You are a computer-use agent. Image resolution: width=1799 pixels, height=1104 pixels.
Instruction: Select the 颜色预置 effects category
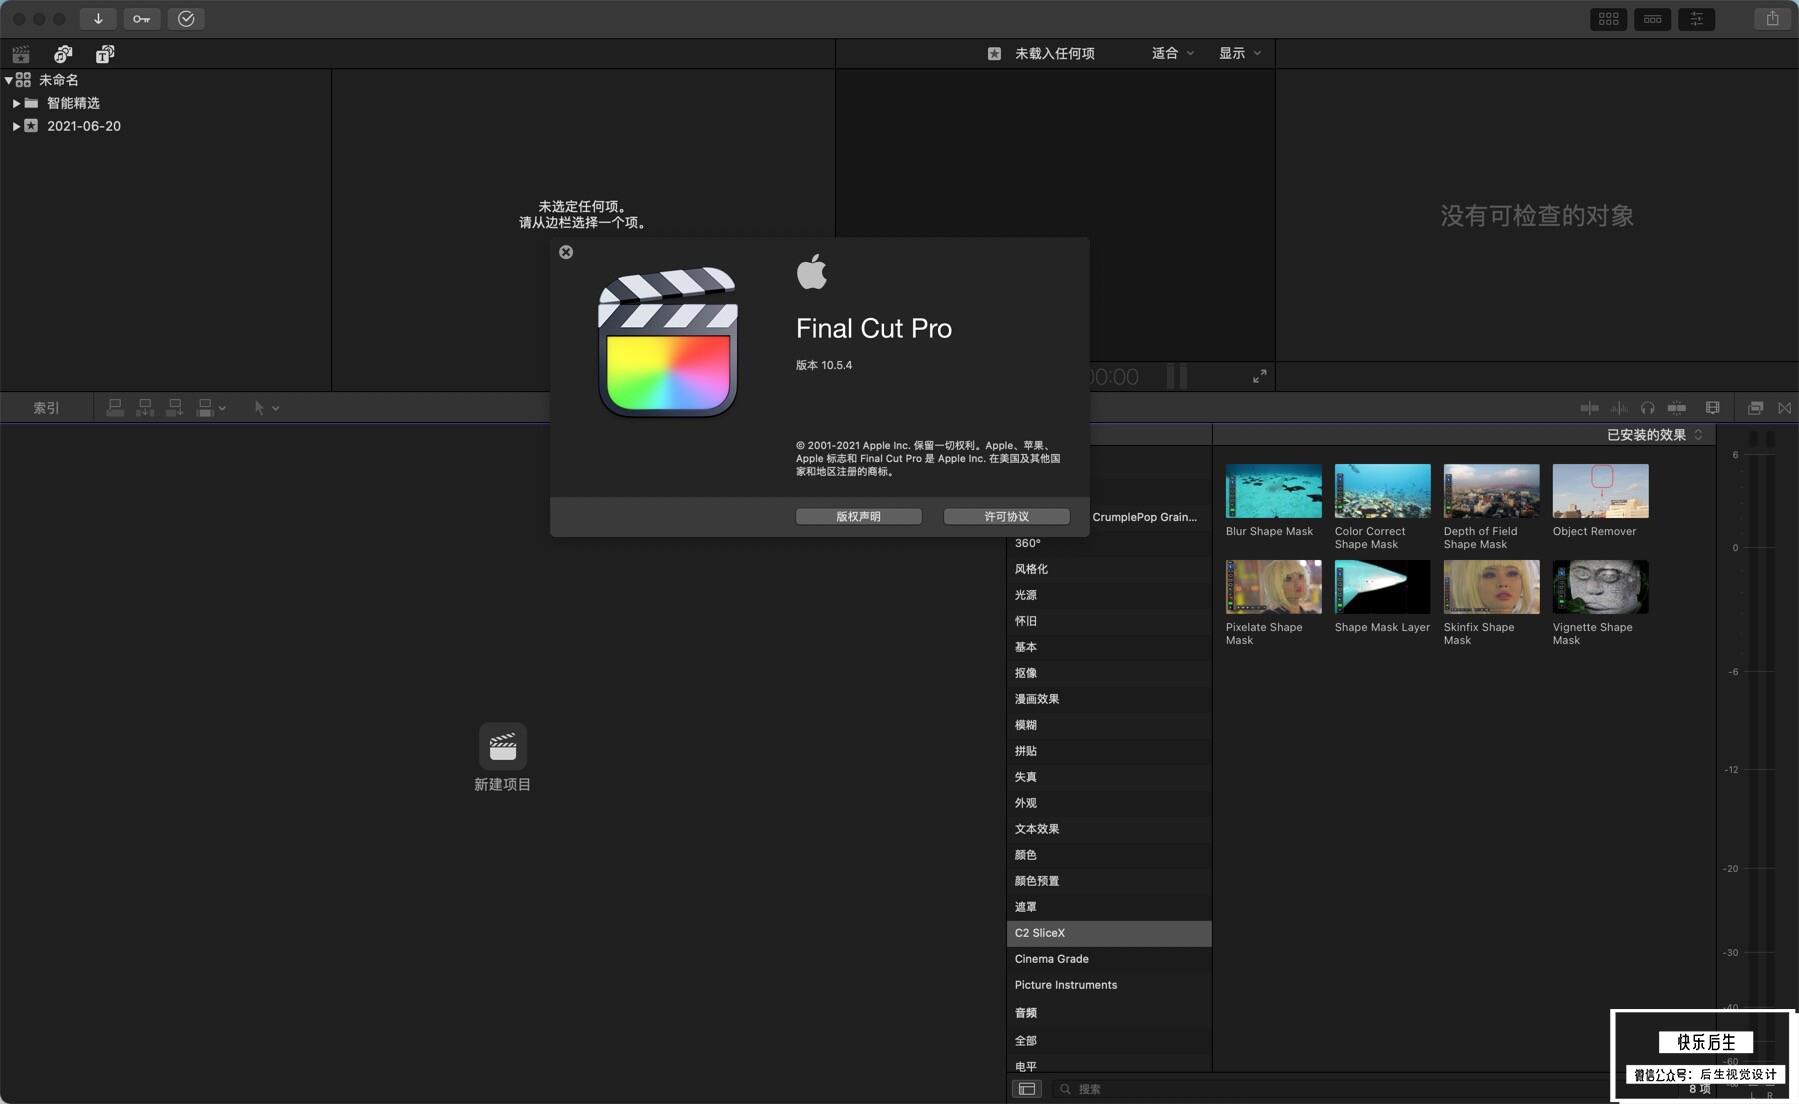pyautogui.click(x=1109, y=881)
